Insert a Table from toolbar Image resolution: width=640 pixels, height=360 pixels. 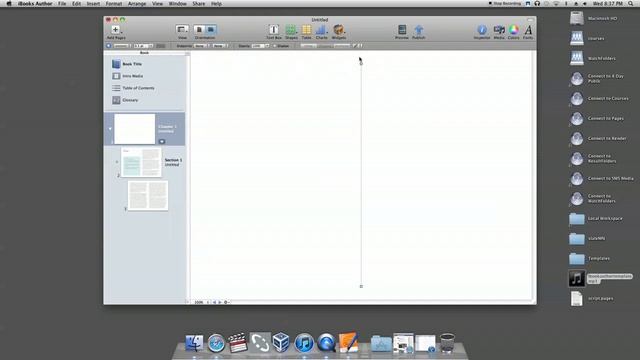pyautogui.click(x=306, y=31)
